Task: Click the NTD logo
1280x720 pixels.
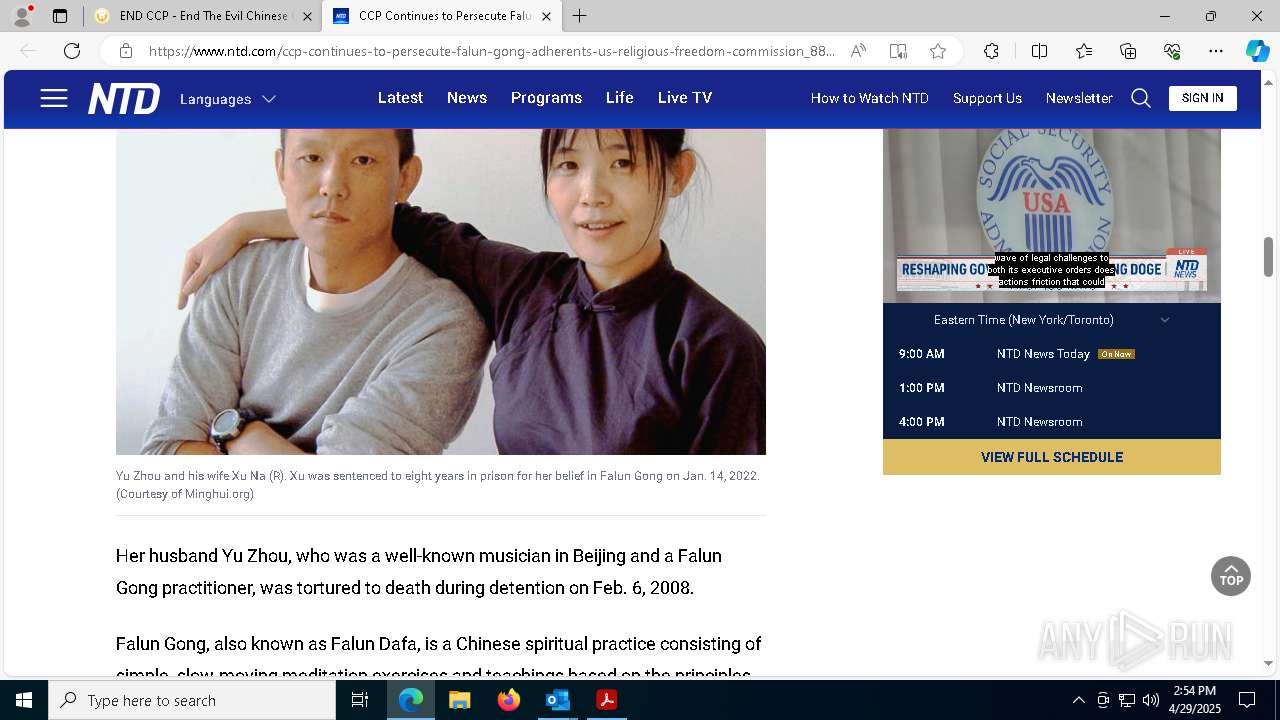Action: pyautogui.click(x=123, y=99)
